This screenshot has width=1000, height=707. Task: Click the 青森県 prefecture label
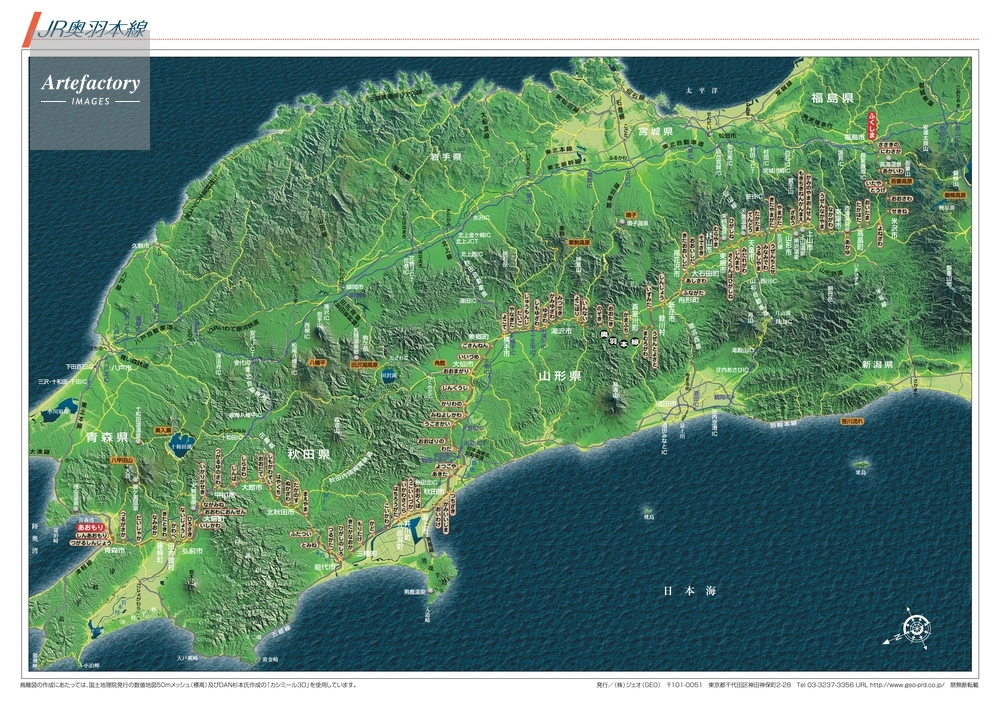click(107, 438)
